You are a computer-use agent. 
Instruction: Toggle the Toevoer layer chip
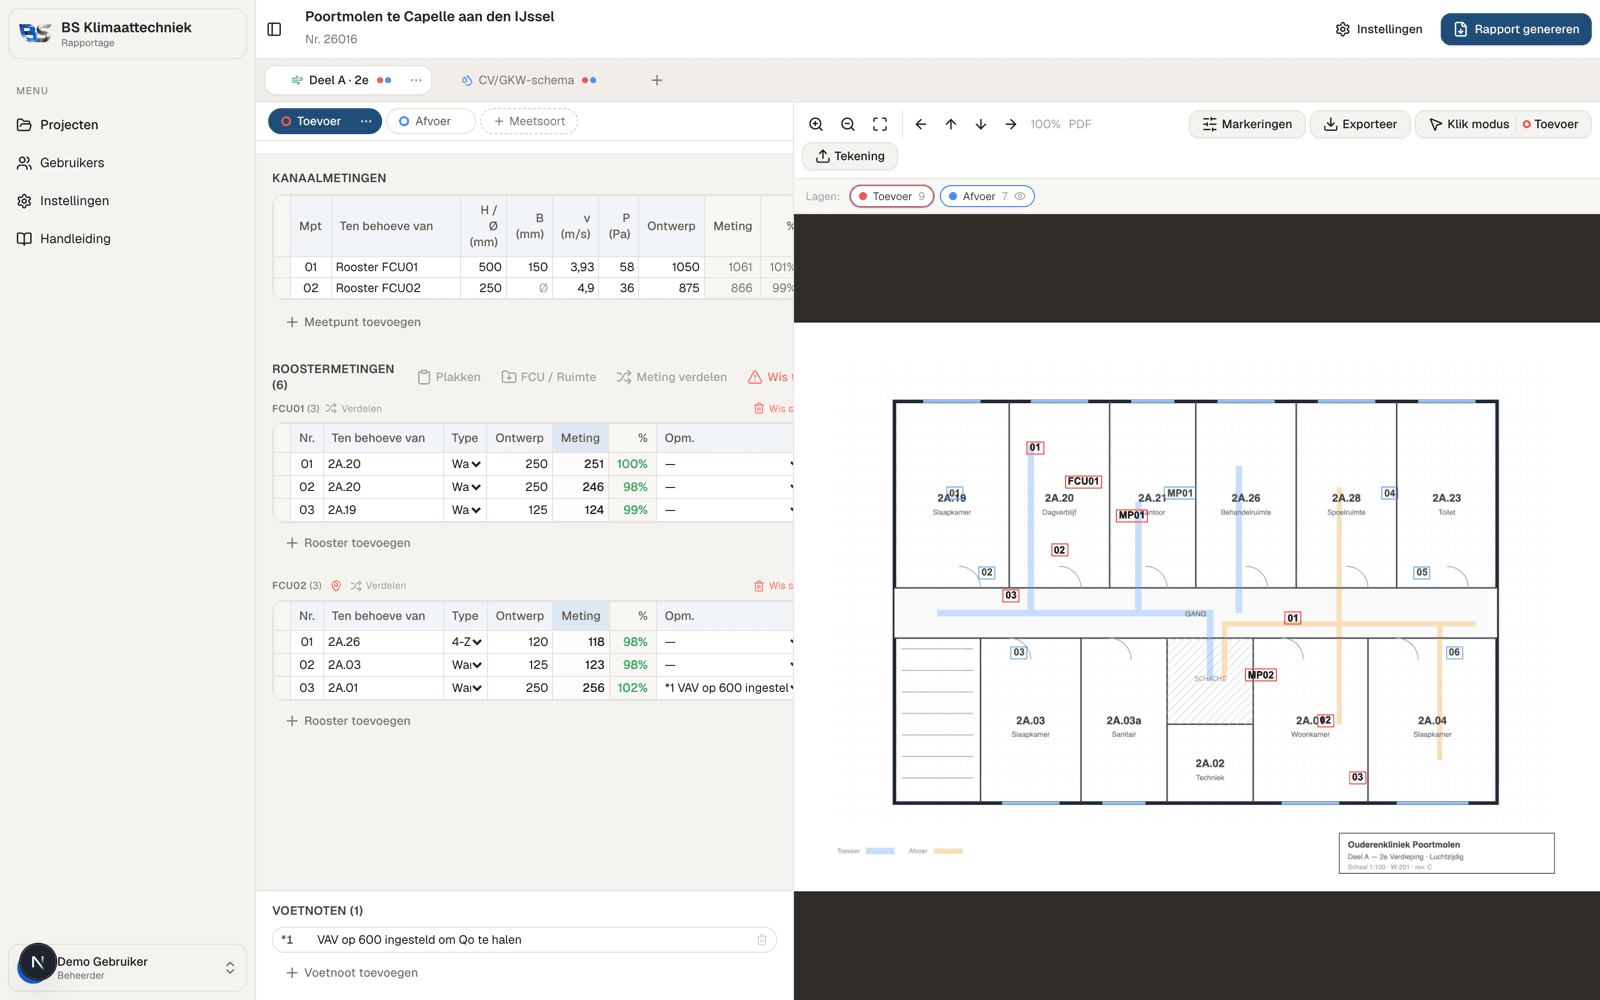click(892, 196)
